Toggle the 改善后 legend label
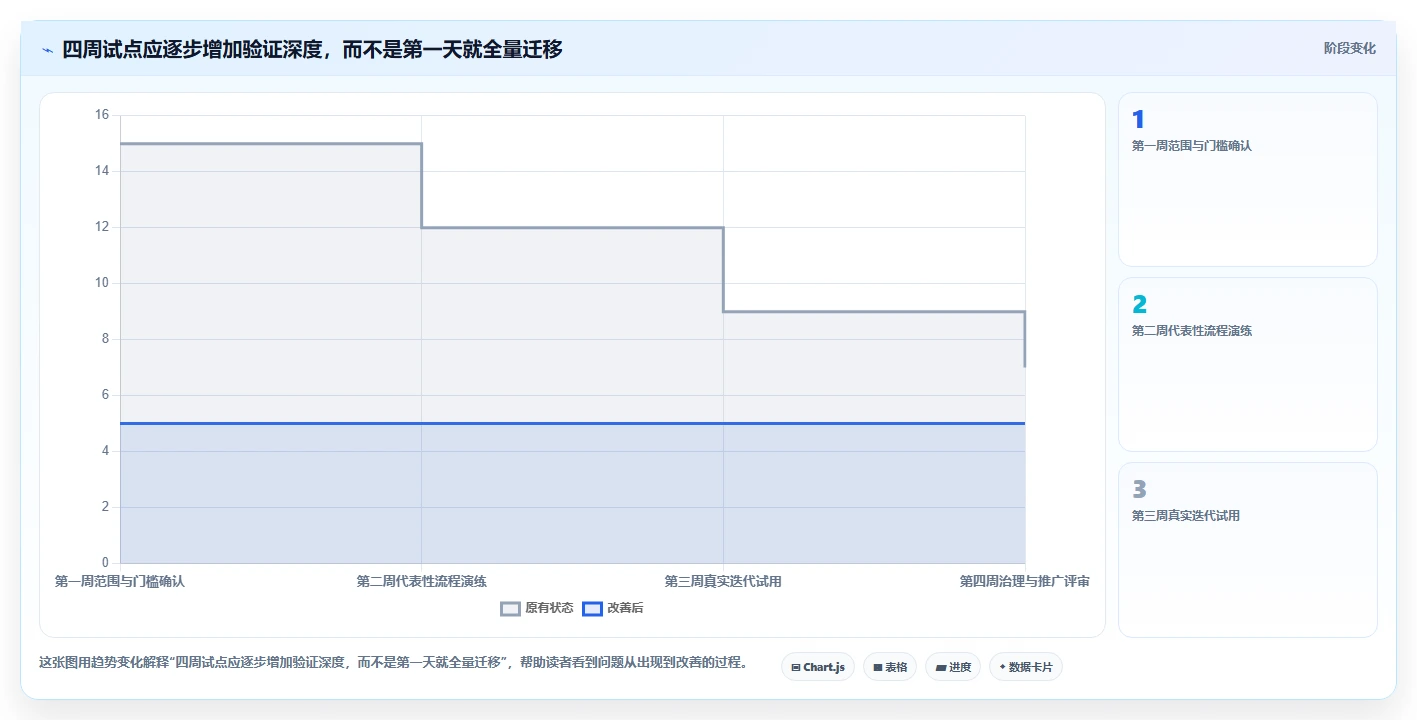The width and height of the screenshot is (1417, 720). click(x=625, y=608)
